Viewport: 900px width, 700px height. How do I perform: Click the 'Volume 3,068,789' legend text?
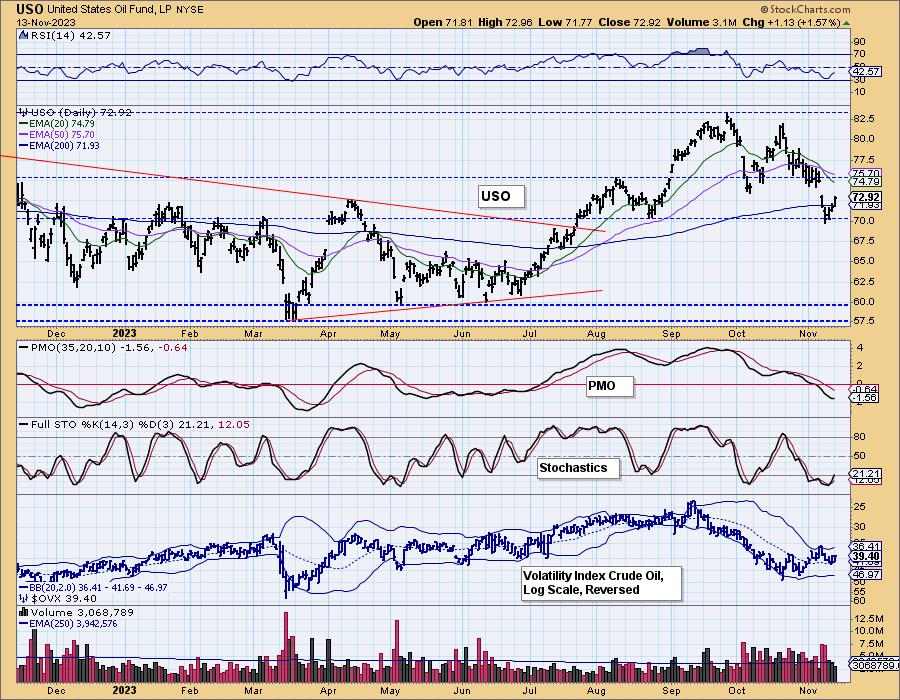tap(82, 612)
